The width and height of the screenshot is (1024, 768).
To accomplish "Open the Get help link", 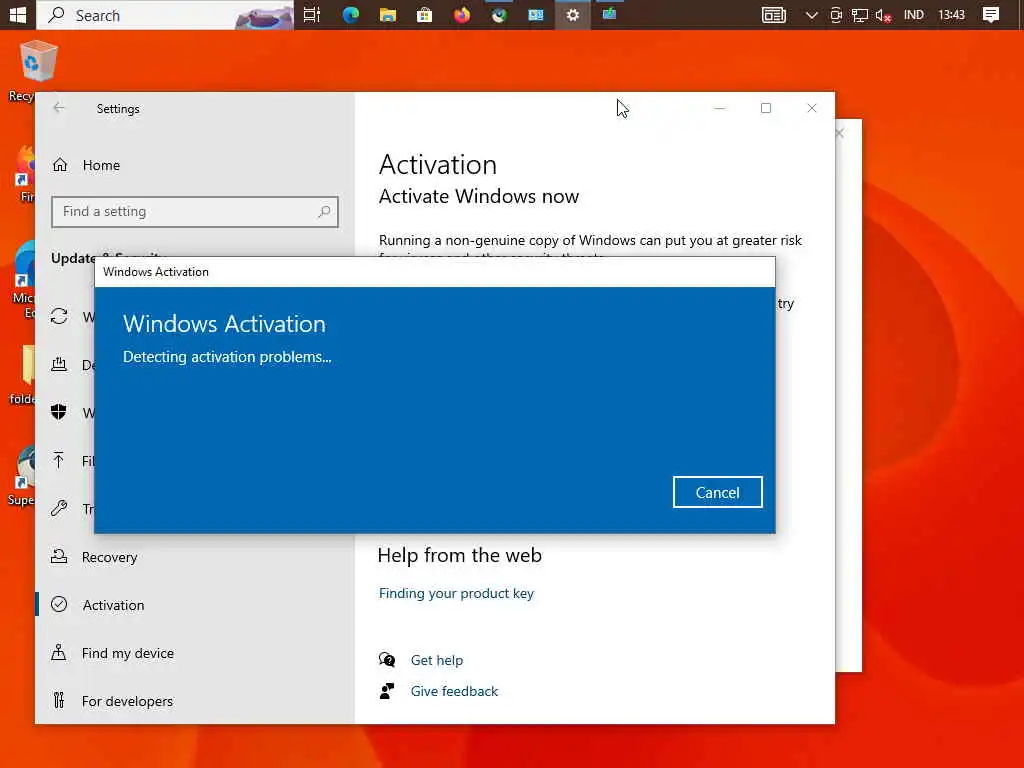I will pyautogui.click(x=437, y=660).
